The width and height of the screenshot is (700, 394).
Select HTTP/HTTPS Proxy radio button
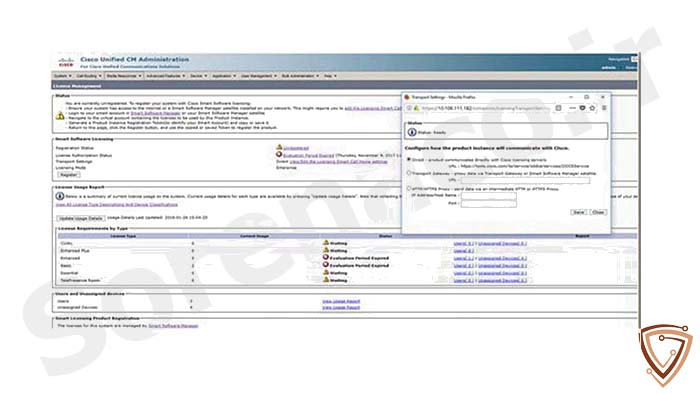[x=408, y=188]
